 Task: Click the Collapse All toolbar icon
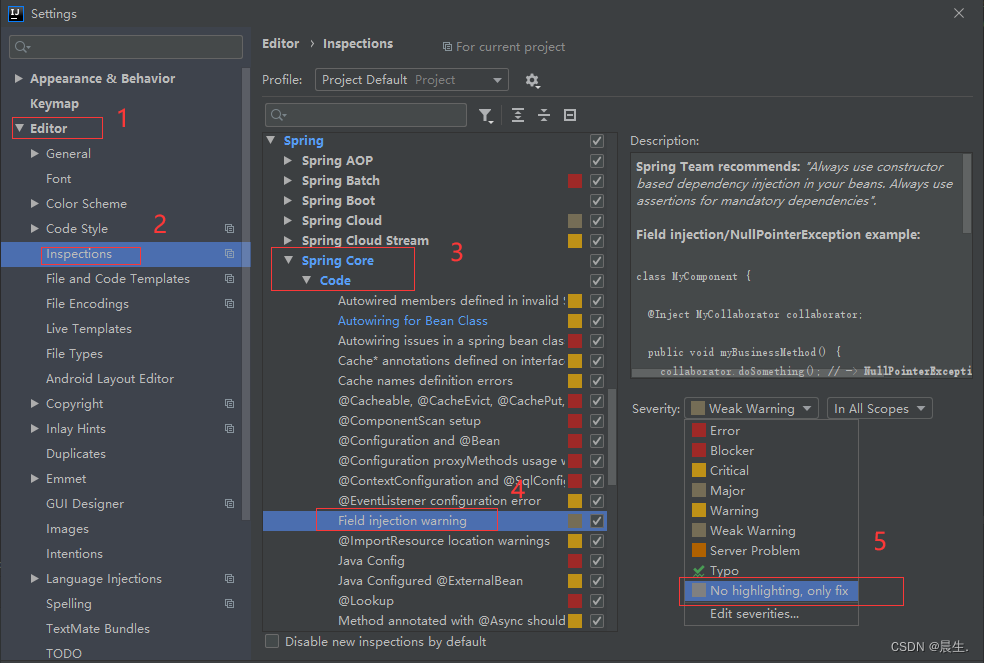click(x=544, y=115)
